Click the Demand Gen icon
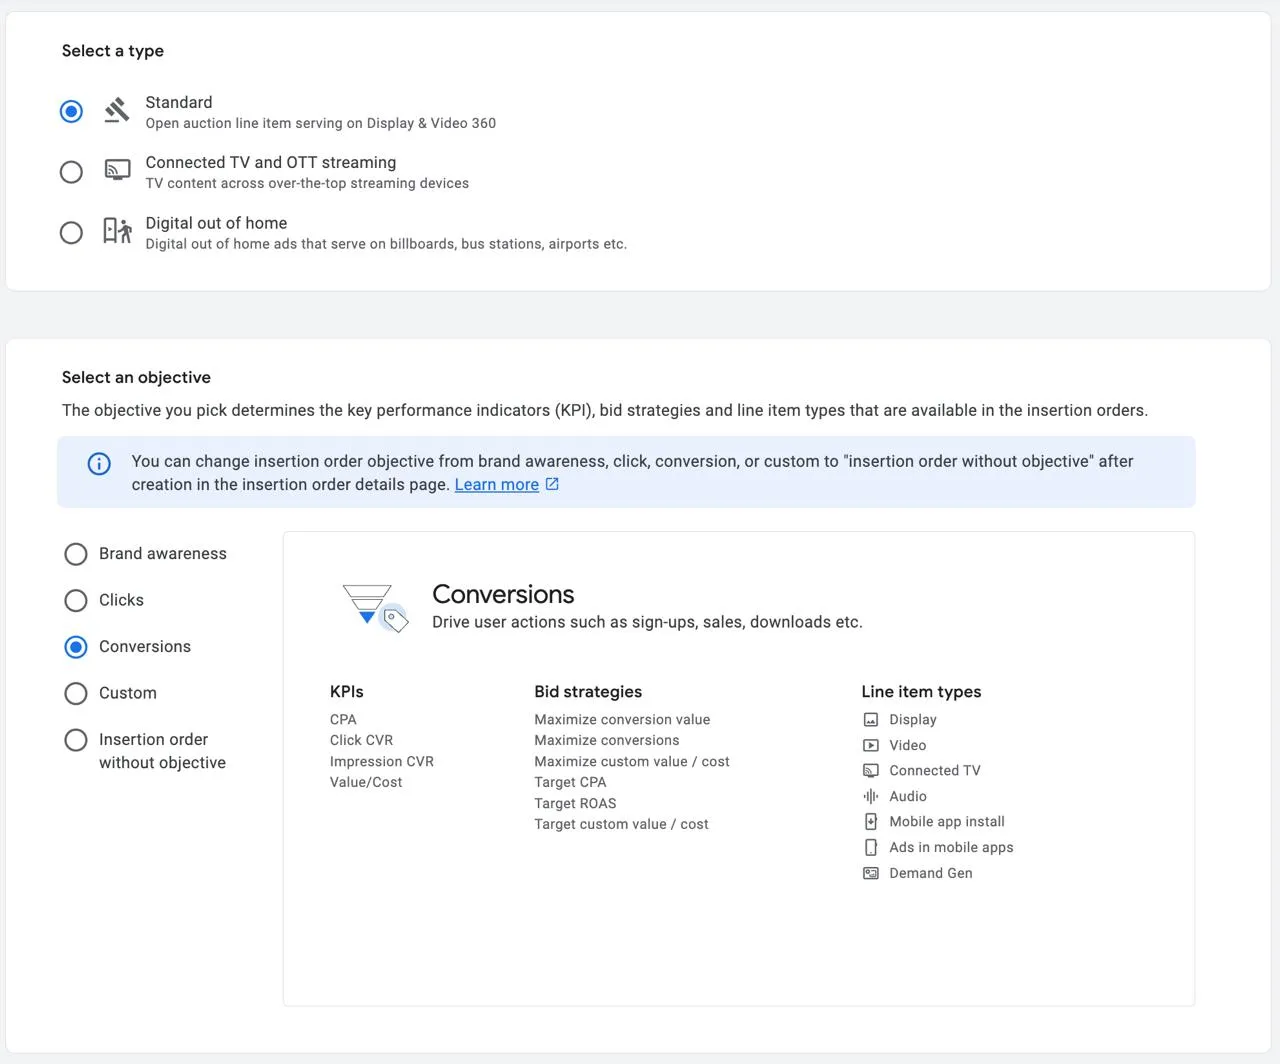This screenshot has width=1280, height=1064. pyautogui.click(x=871, y=873)
